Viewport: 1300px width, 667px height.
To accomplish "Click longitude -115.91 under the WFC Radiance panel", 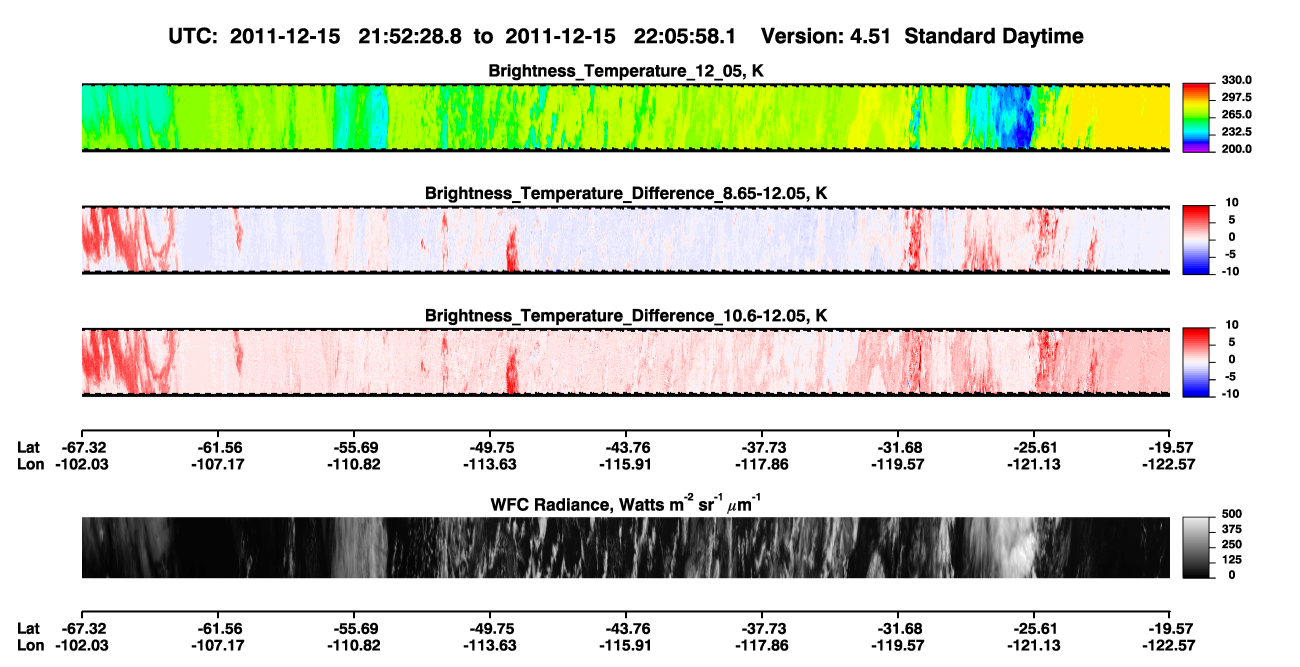I will pyautogui.click(x=626, y=646).
